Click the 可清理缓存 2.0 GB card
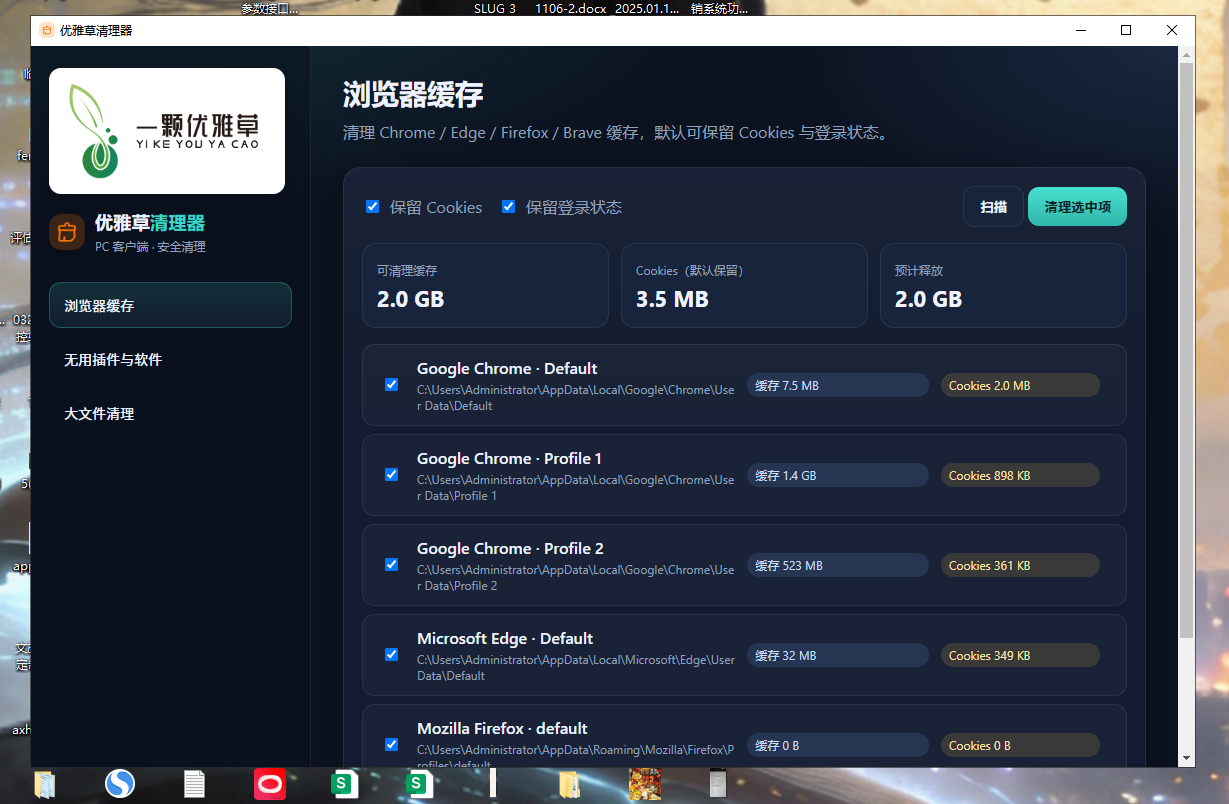 485,285
